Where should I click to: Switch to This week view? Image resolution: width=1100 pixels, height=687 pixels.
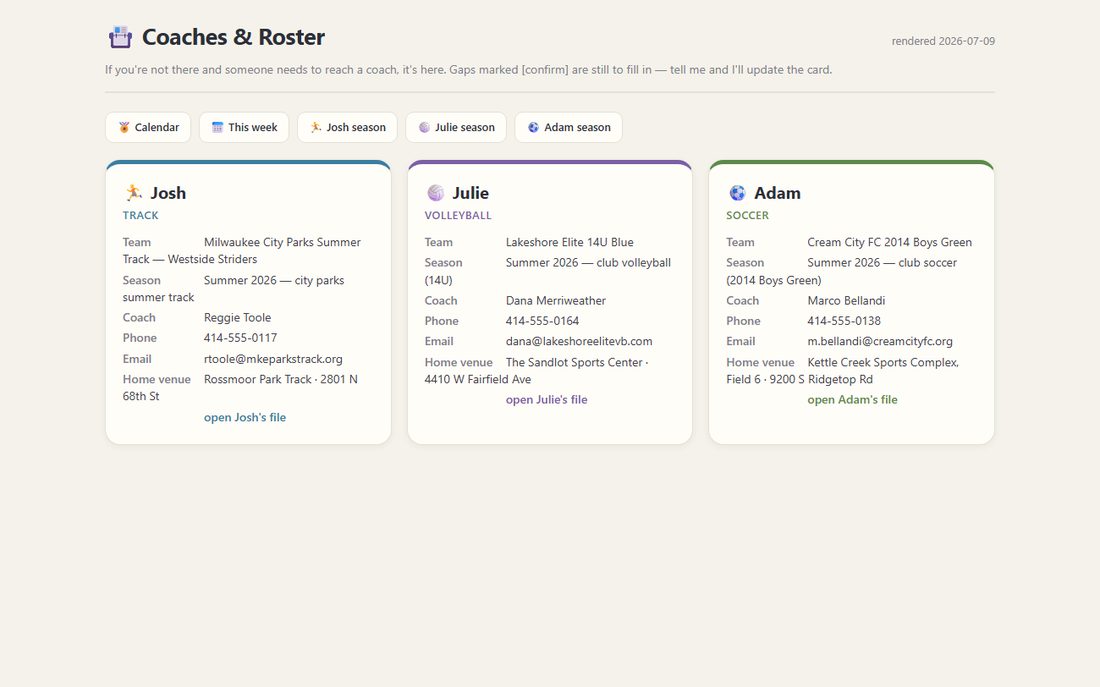coord(244,127)
